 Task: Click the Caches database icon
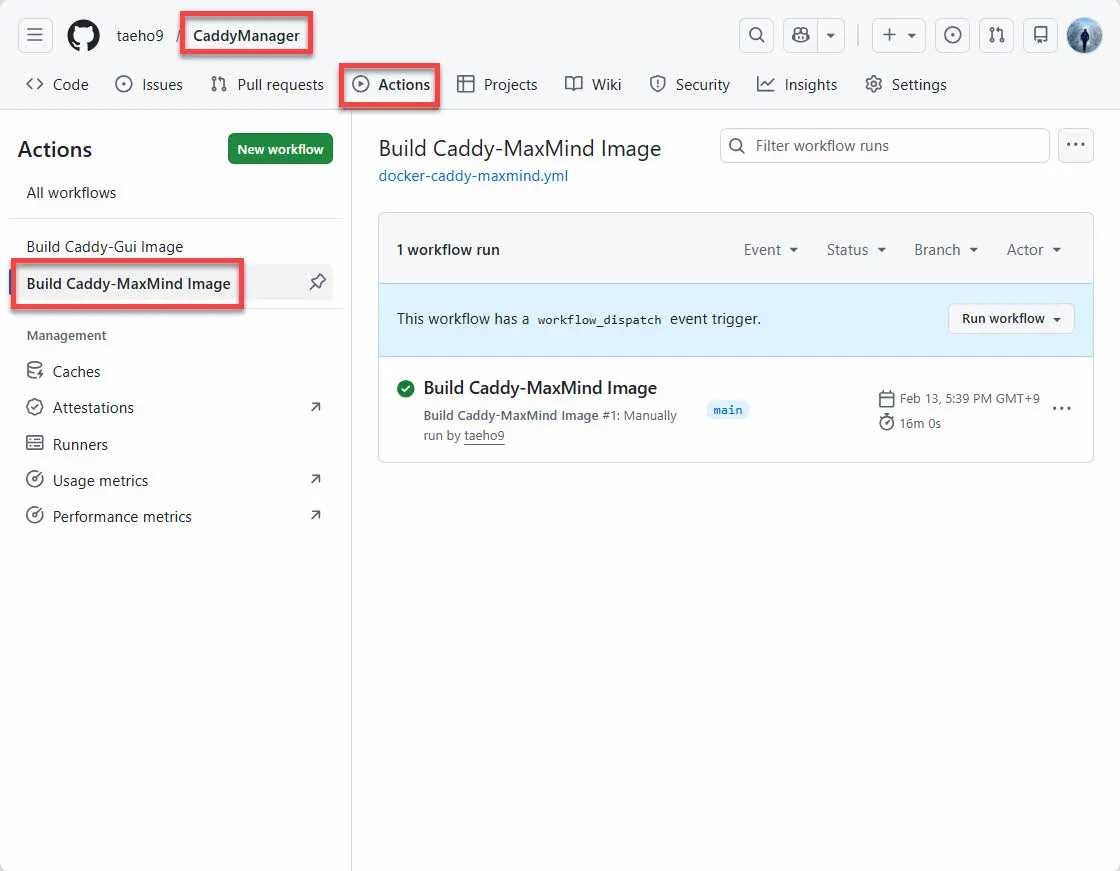click(x=35, y=370)
